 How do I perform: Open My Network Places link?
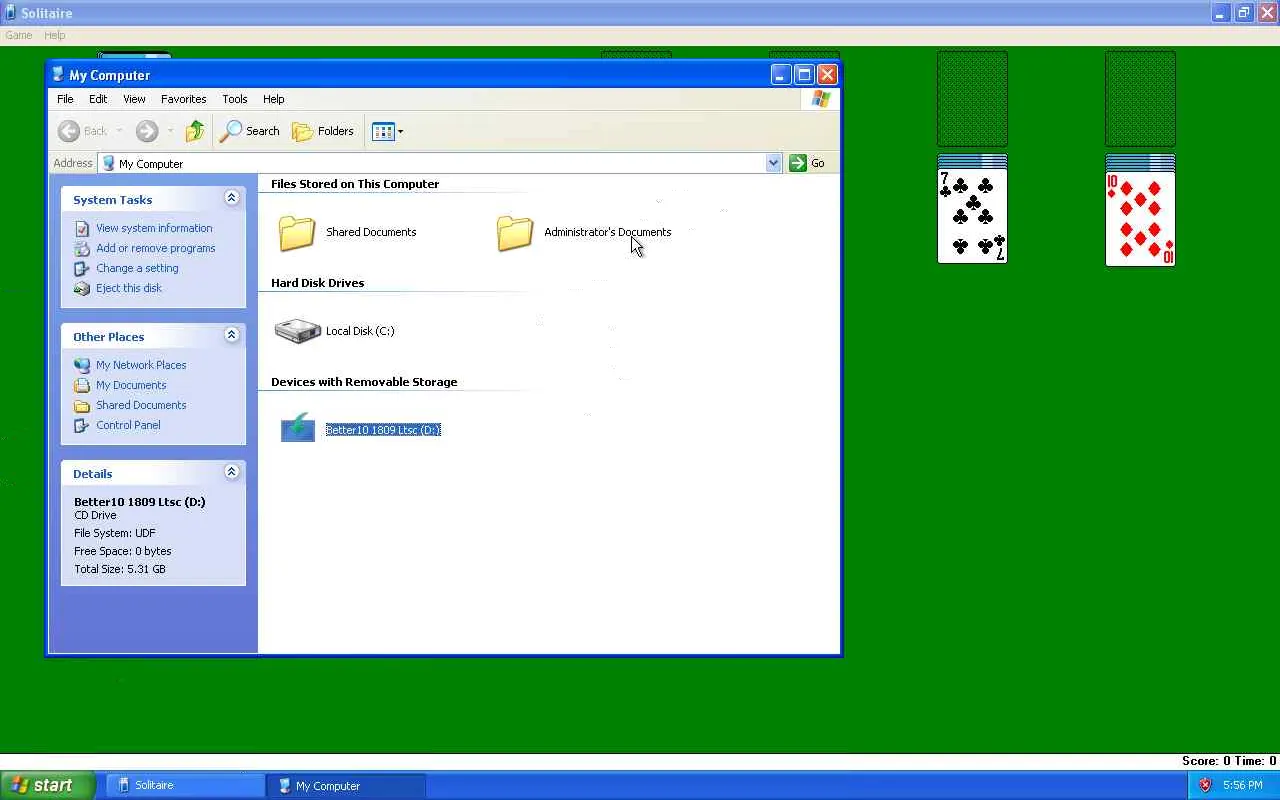coord(141,365)
